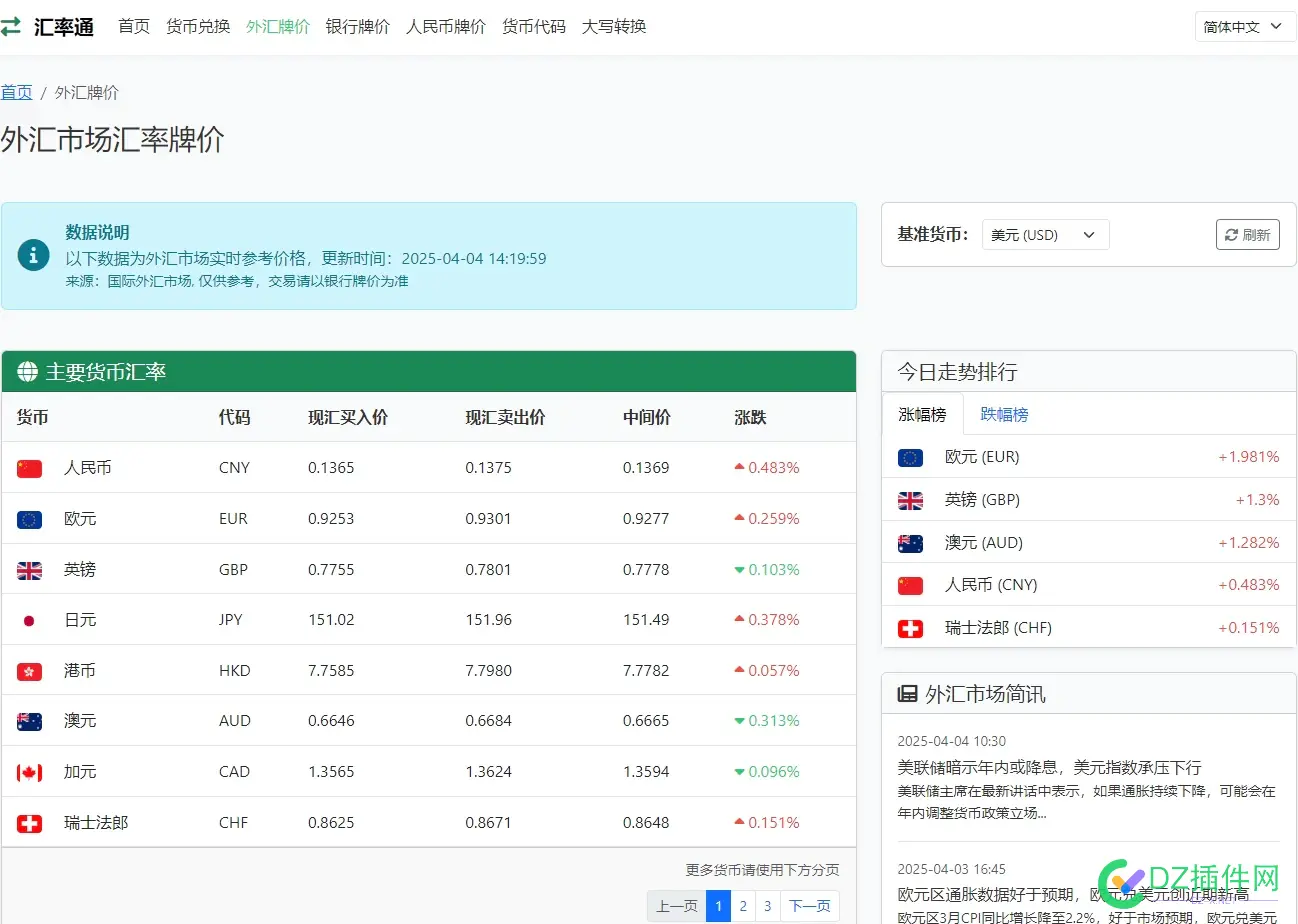Click the Australia flag beside 澳元 (AUD)
This screenshot has width=1298, height=924.
[909, 542]
